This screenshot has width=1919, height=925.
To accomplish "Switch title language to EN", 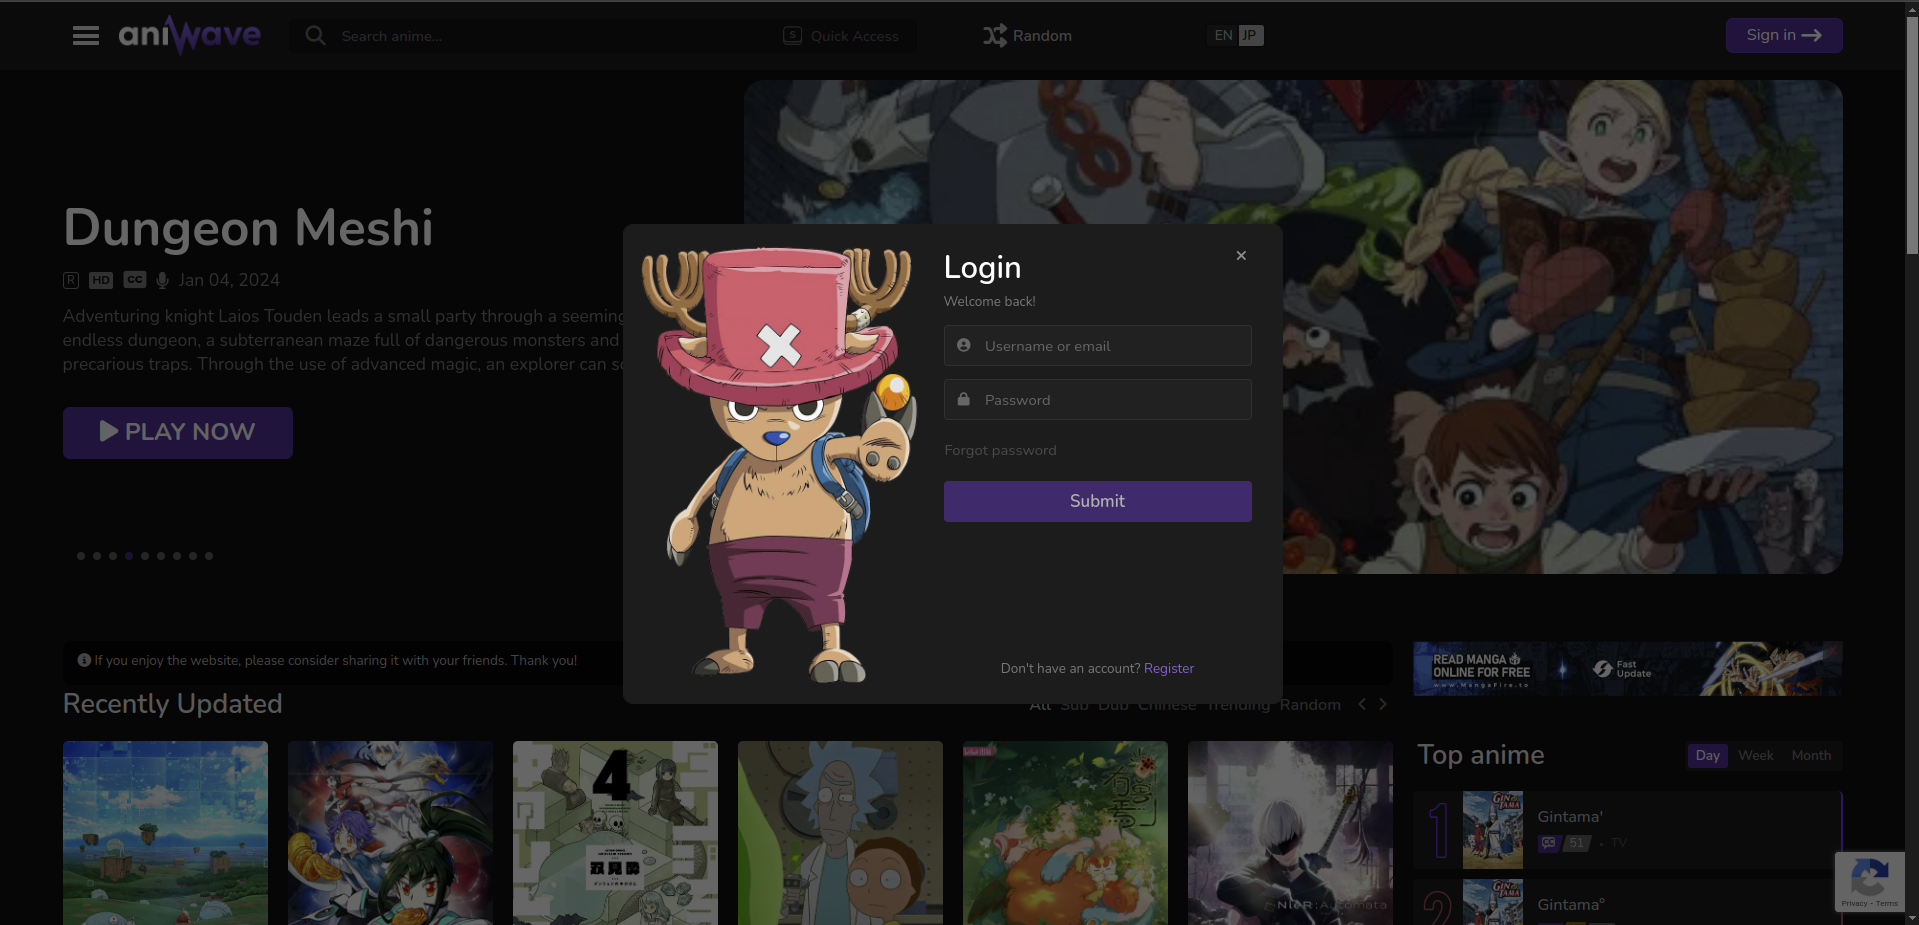I will coord(1223,36).
